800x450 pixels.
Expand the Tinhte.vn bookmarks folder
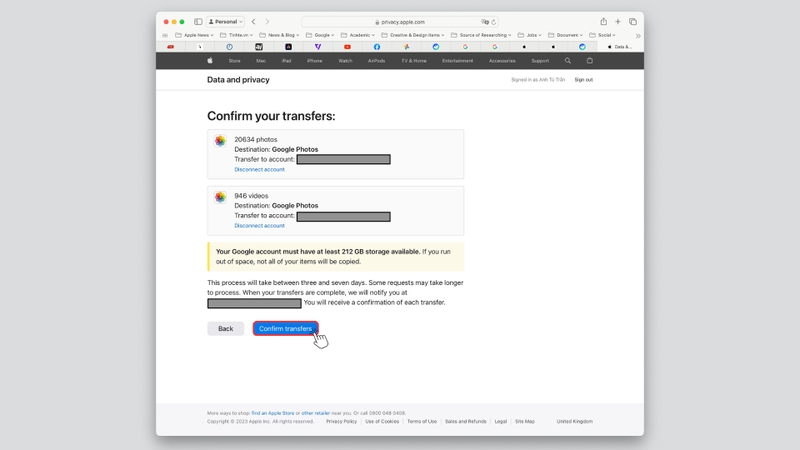236,35
